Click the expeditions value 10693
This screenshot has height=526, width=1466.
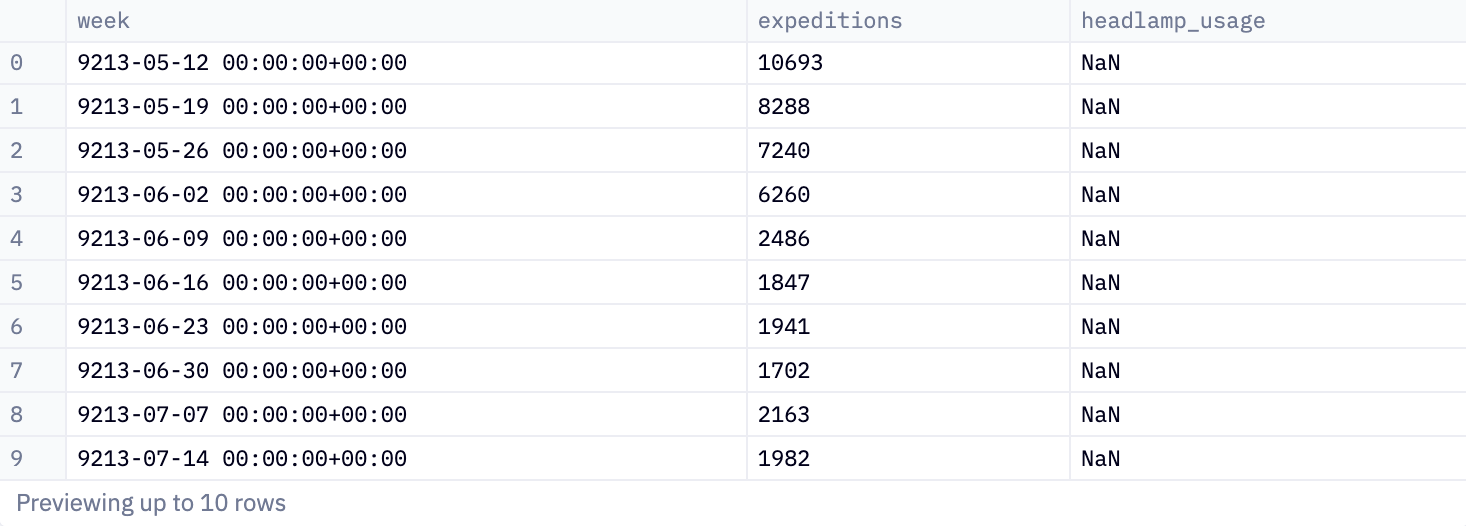point(790,63)
